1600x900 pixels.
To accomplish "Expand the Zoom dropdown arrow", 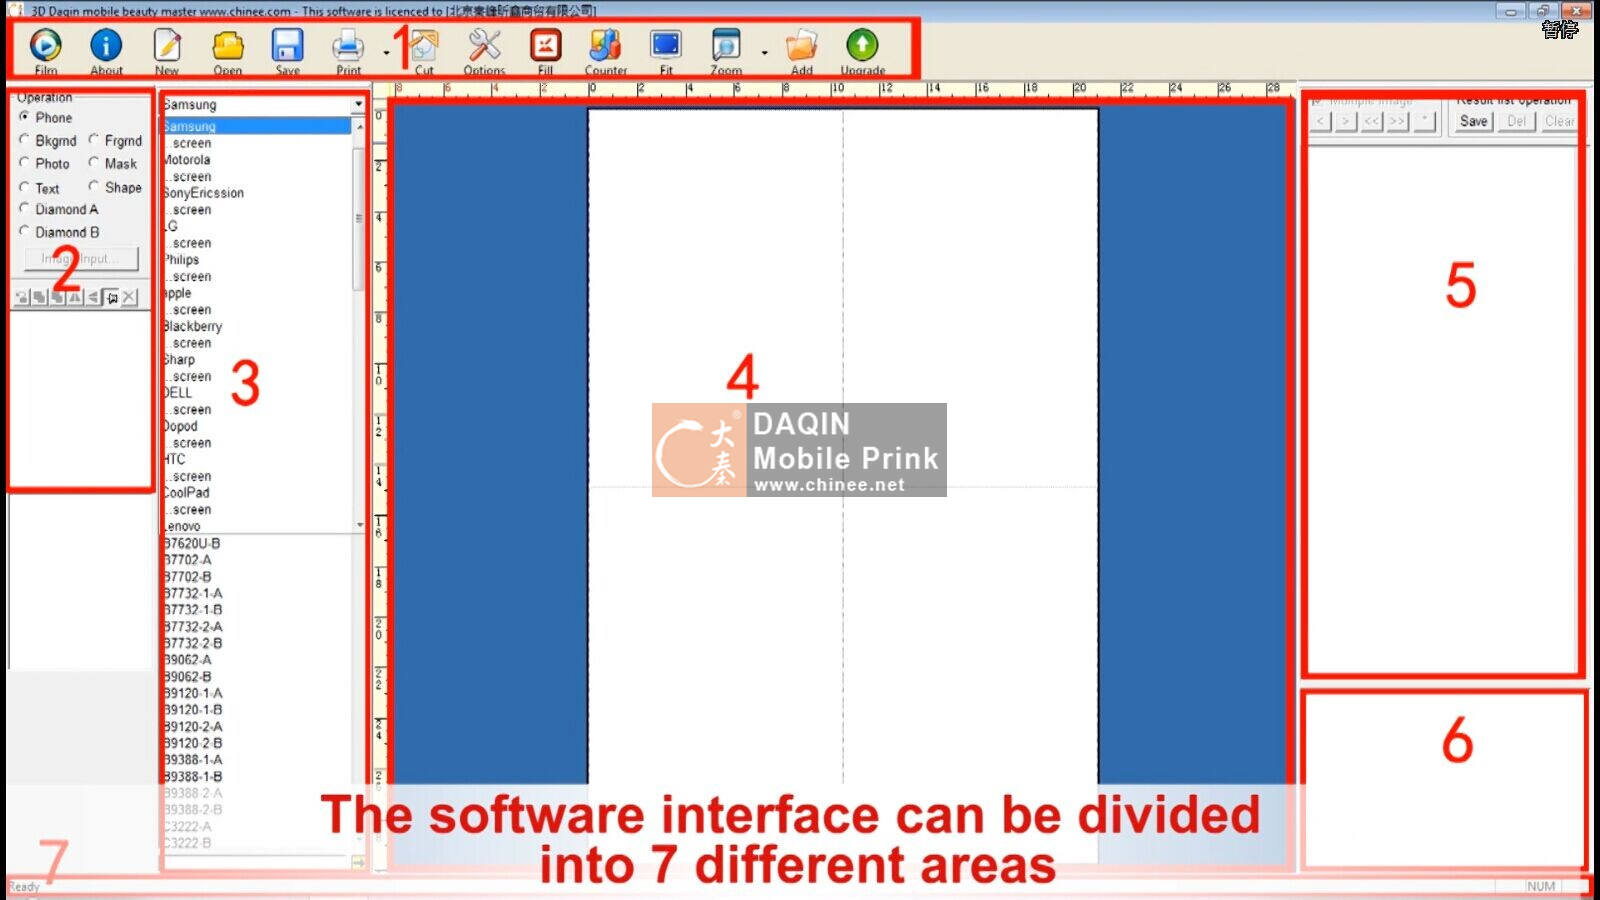I will [x=764, y=52].
